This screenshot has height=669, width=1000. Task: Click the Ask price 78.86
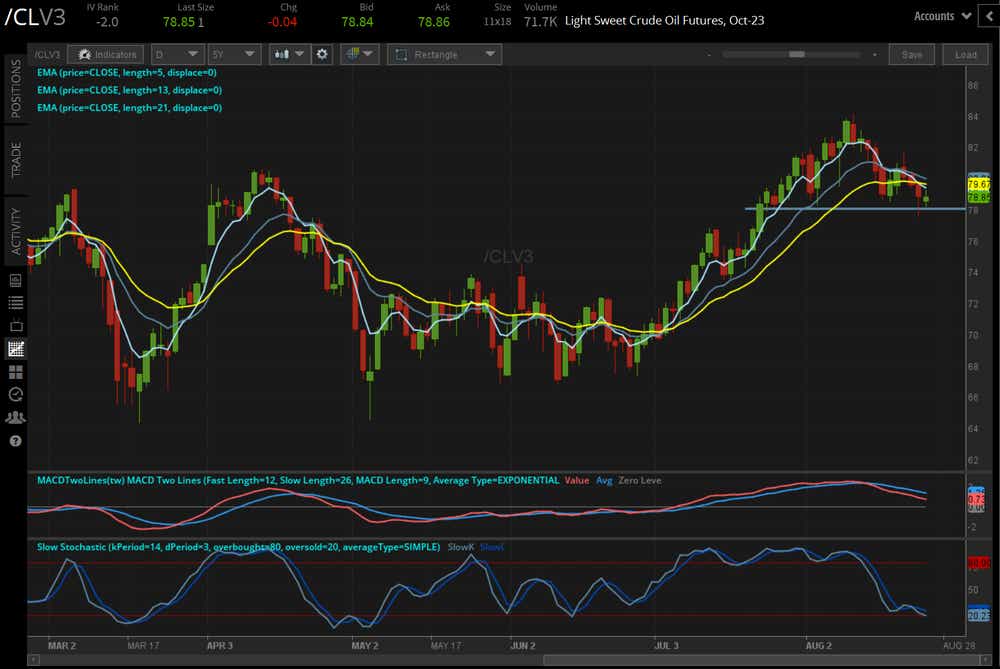[434, 22]
